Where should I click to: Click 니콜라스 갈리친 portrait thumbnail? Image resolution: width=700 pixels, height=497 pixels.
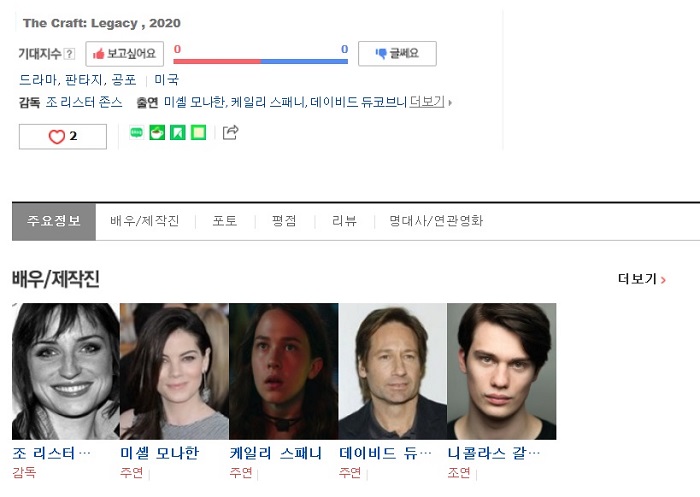(x=502, y=371)
